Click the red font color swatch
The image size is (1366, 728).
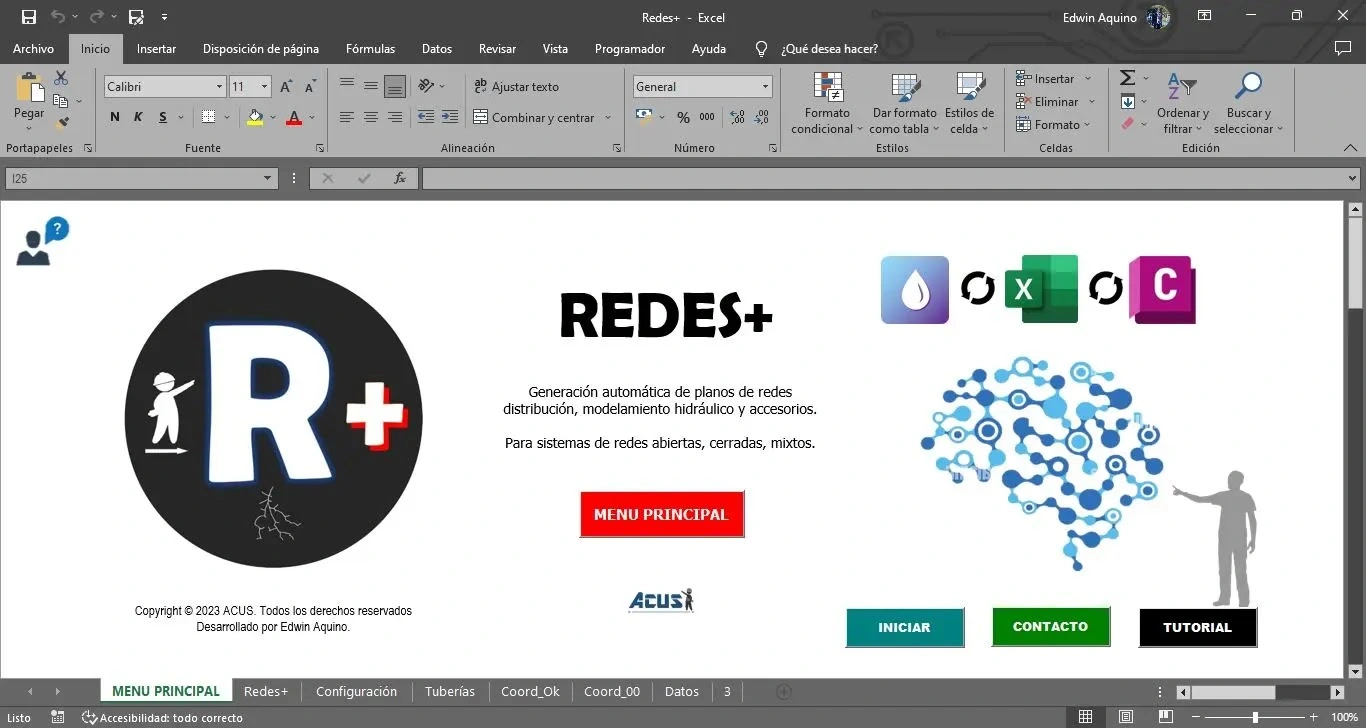coord(294,117)
